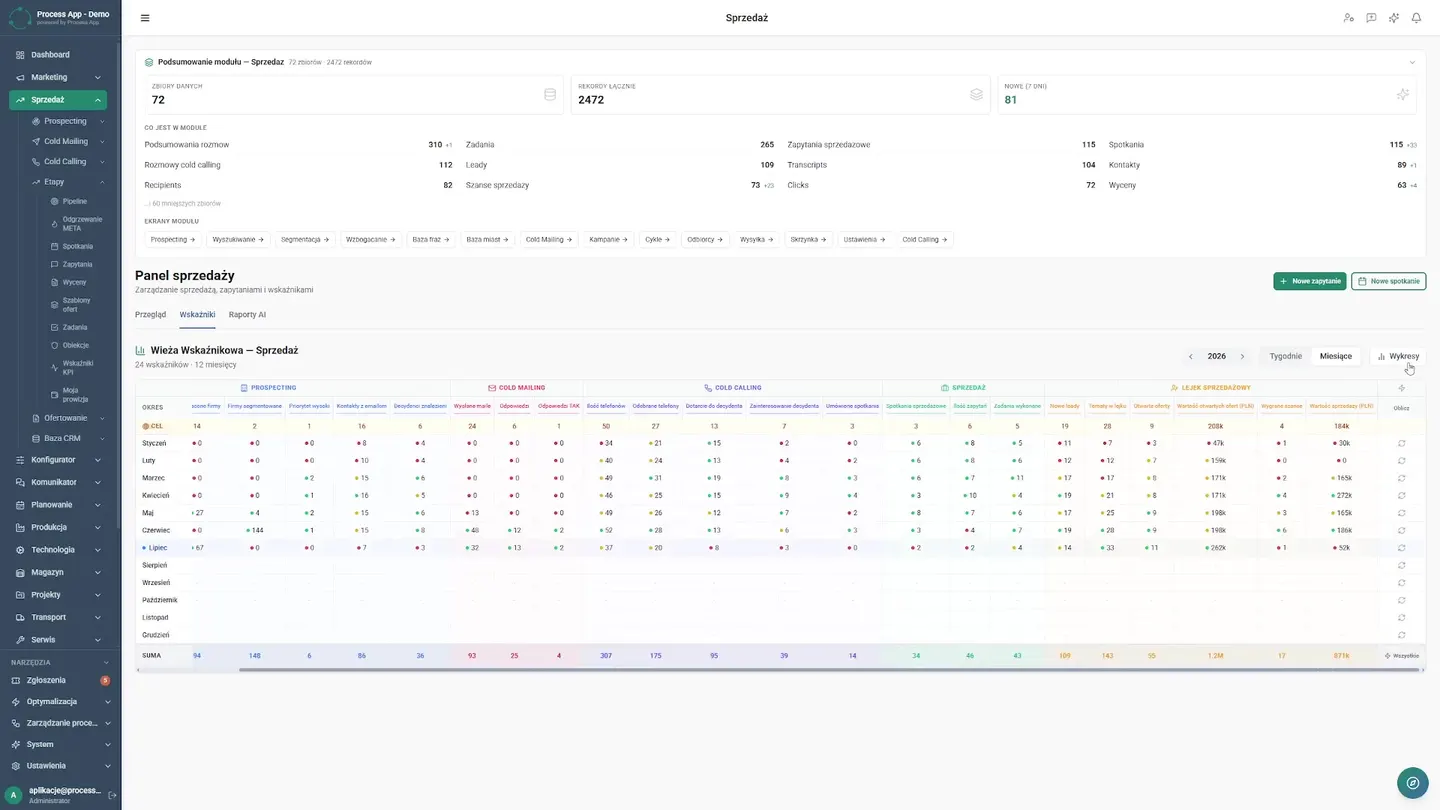Expand the Marketing menu chevron
The image size is (1440, 810).
coord(98,77)
